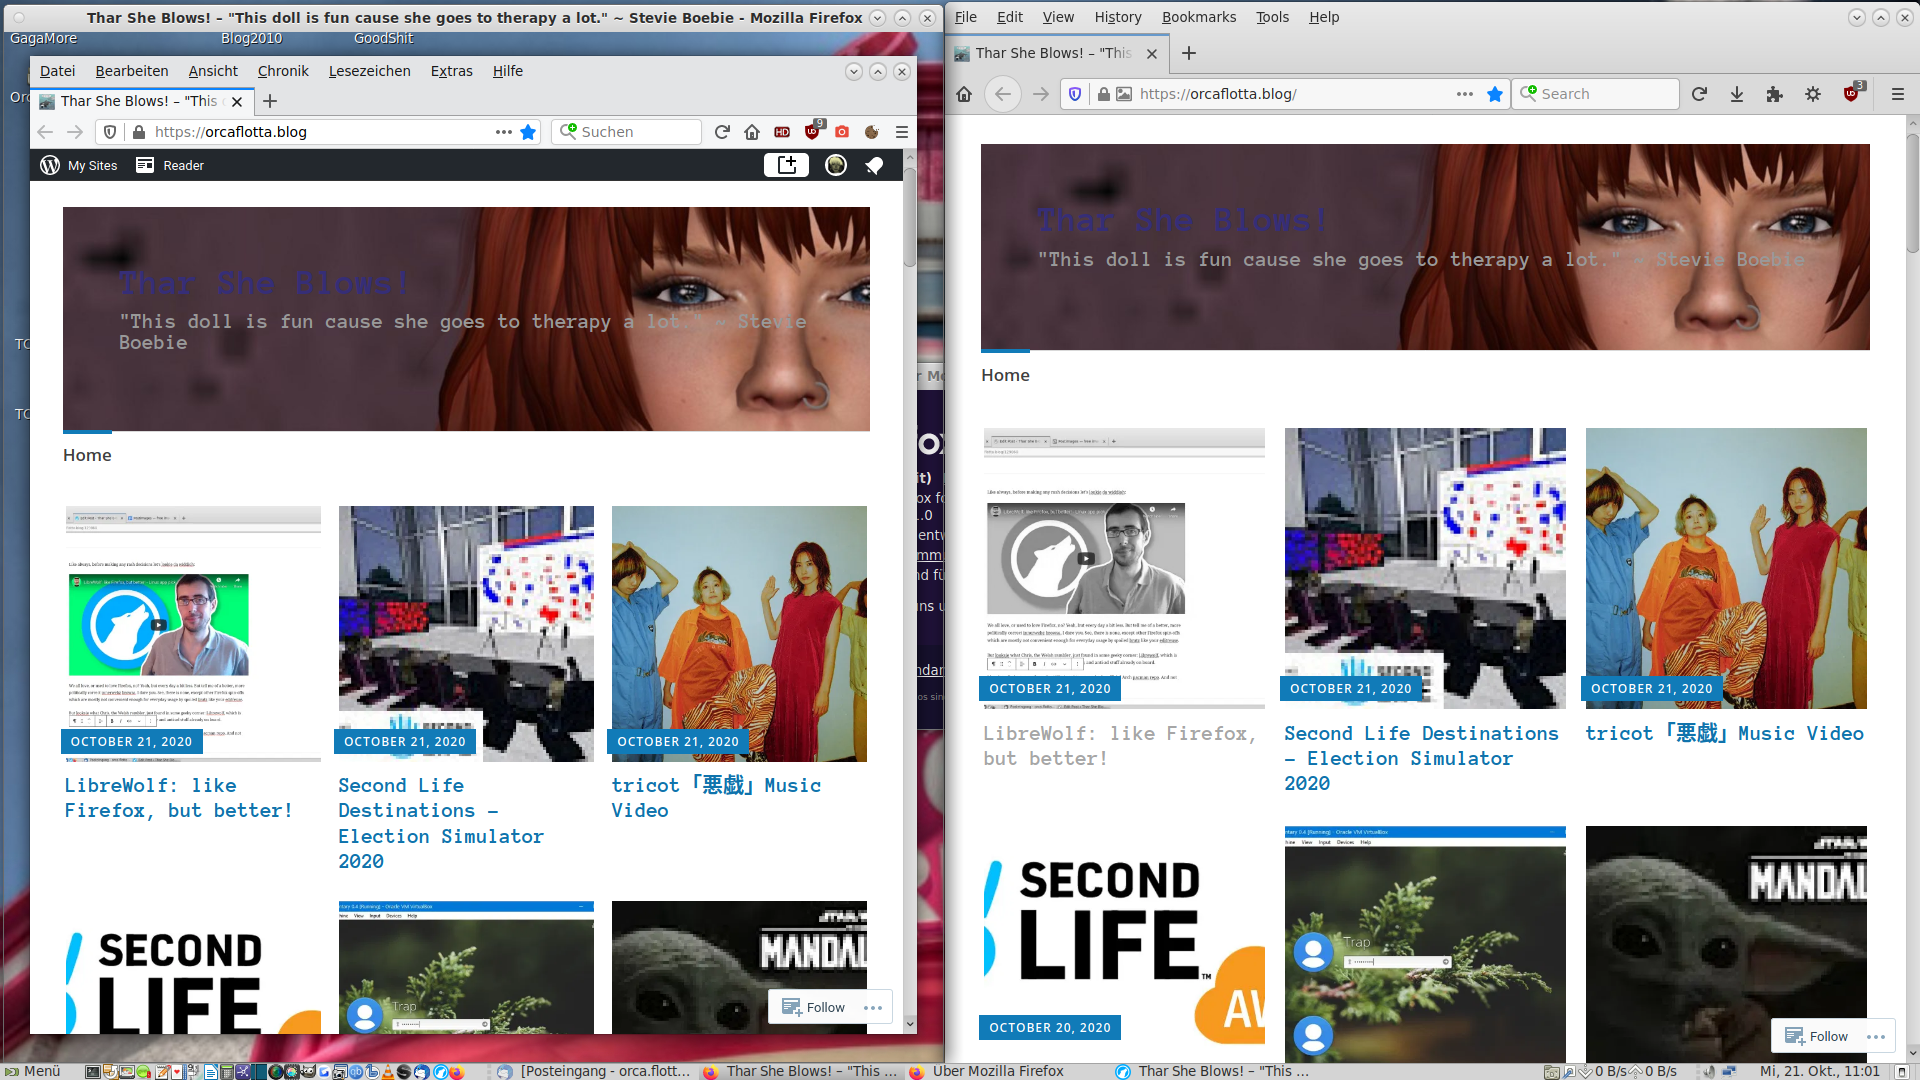Switch to Über Mozilla Firefox taskbar entry

coord(988,1071)
